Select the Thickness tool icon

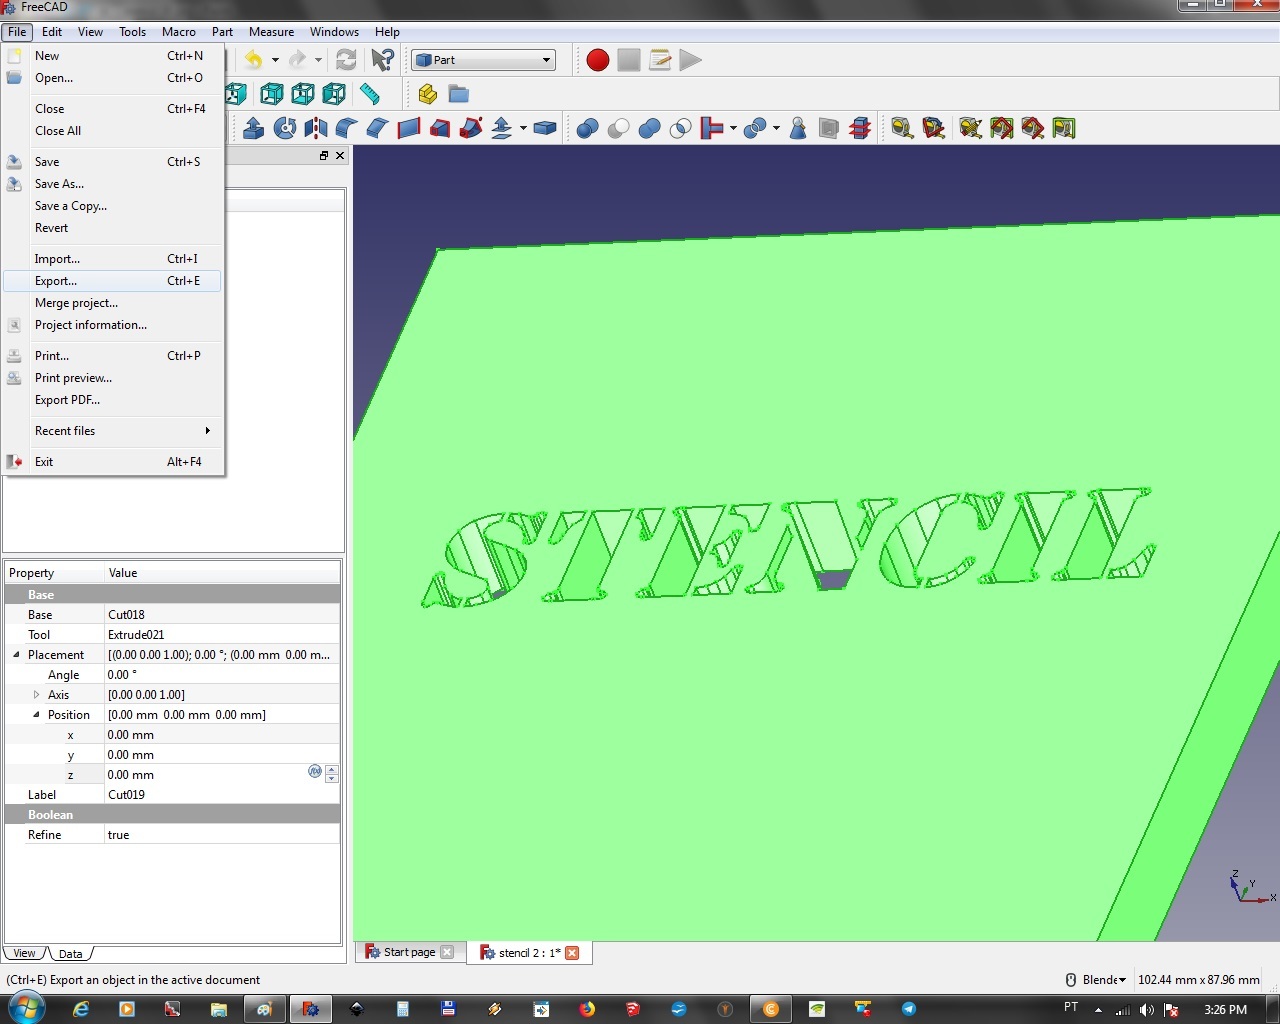[x=545, y=128]
